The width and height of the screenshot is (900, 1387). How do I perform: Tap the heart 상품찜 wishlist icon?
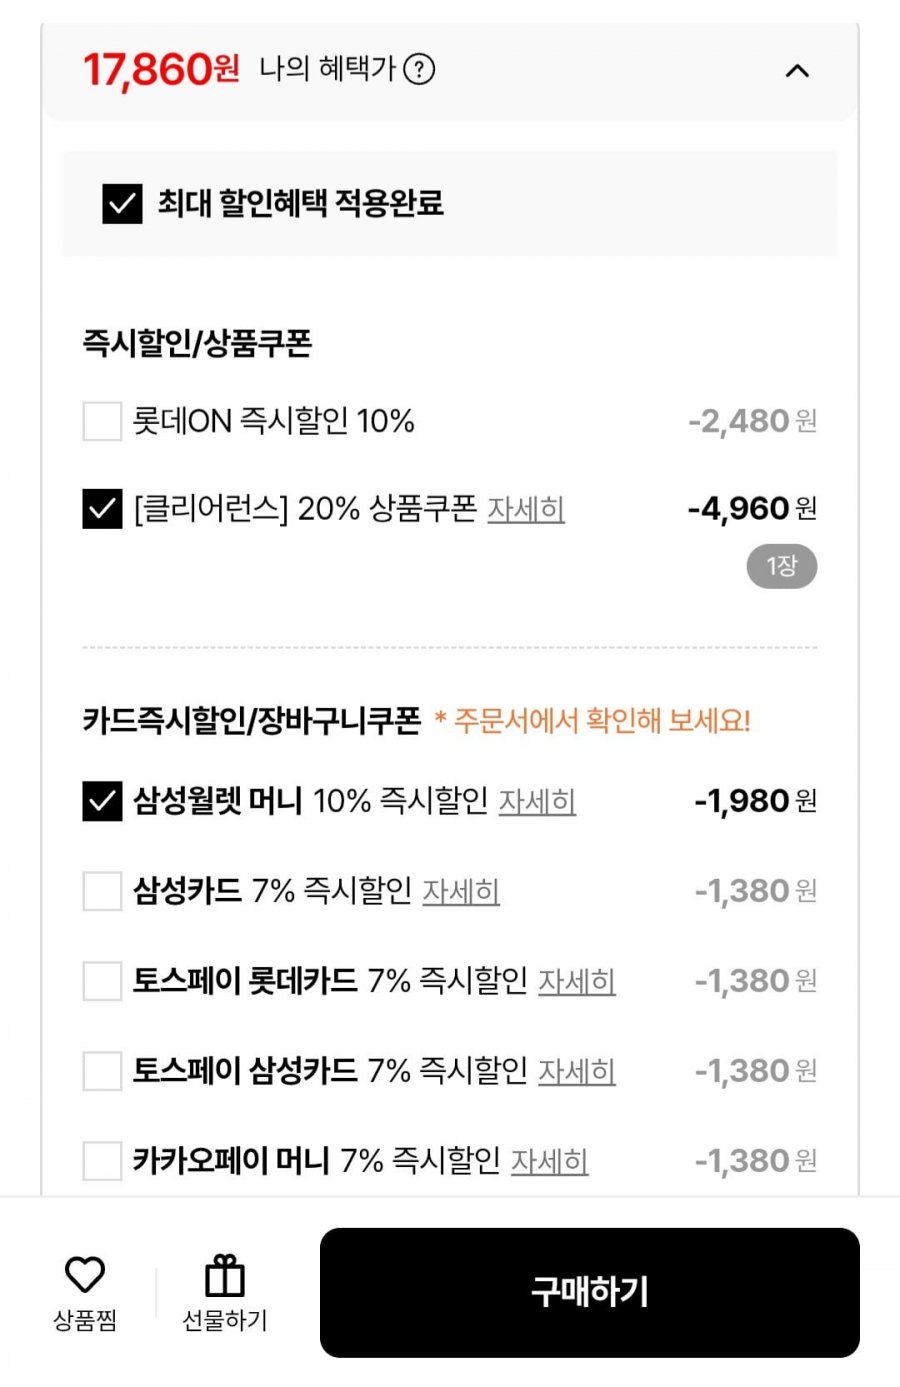[x=85, y=1275]
